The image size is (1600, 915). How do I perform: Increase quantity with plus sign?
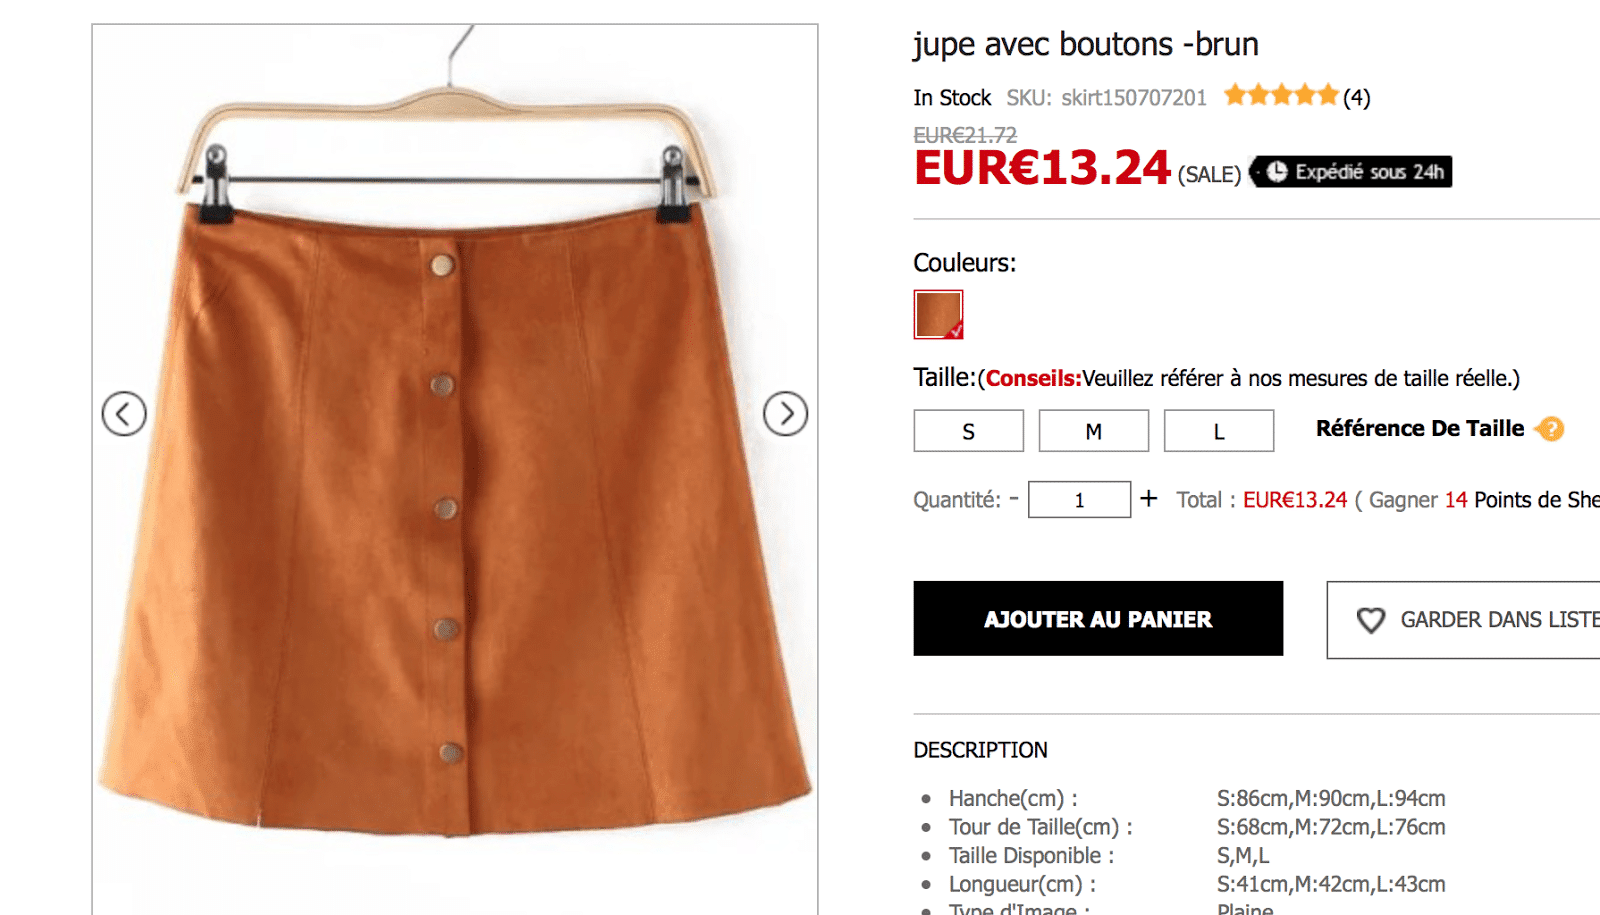(x=1149, y=498)
